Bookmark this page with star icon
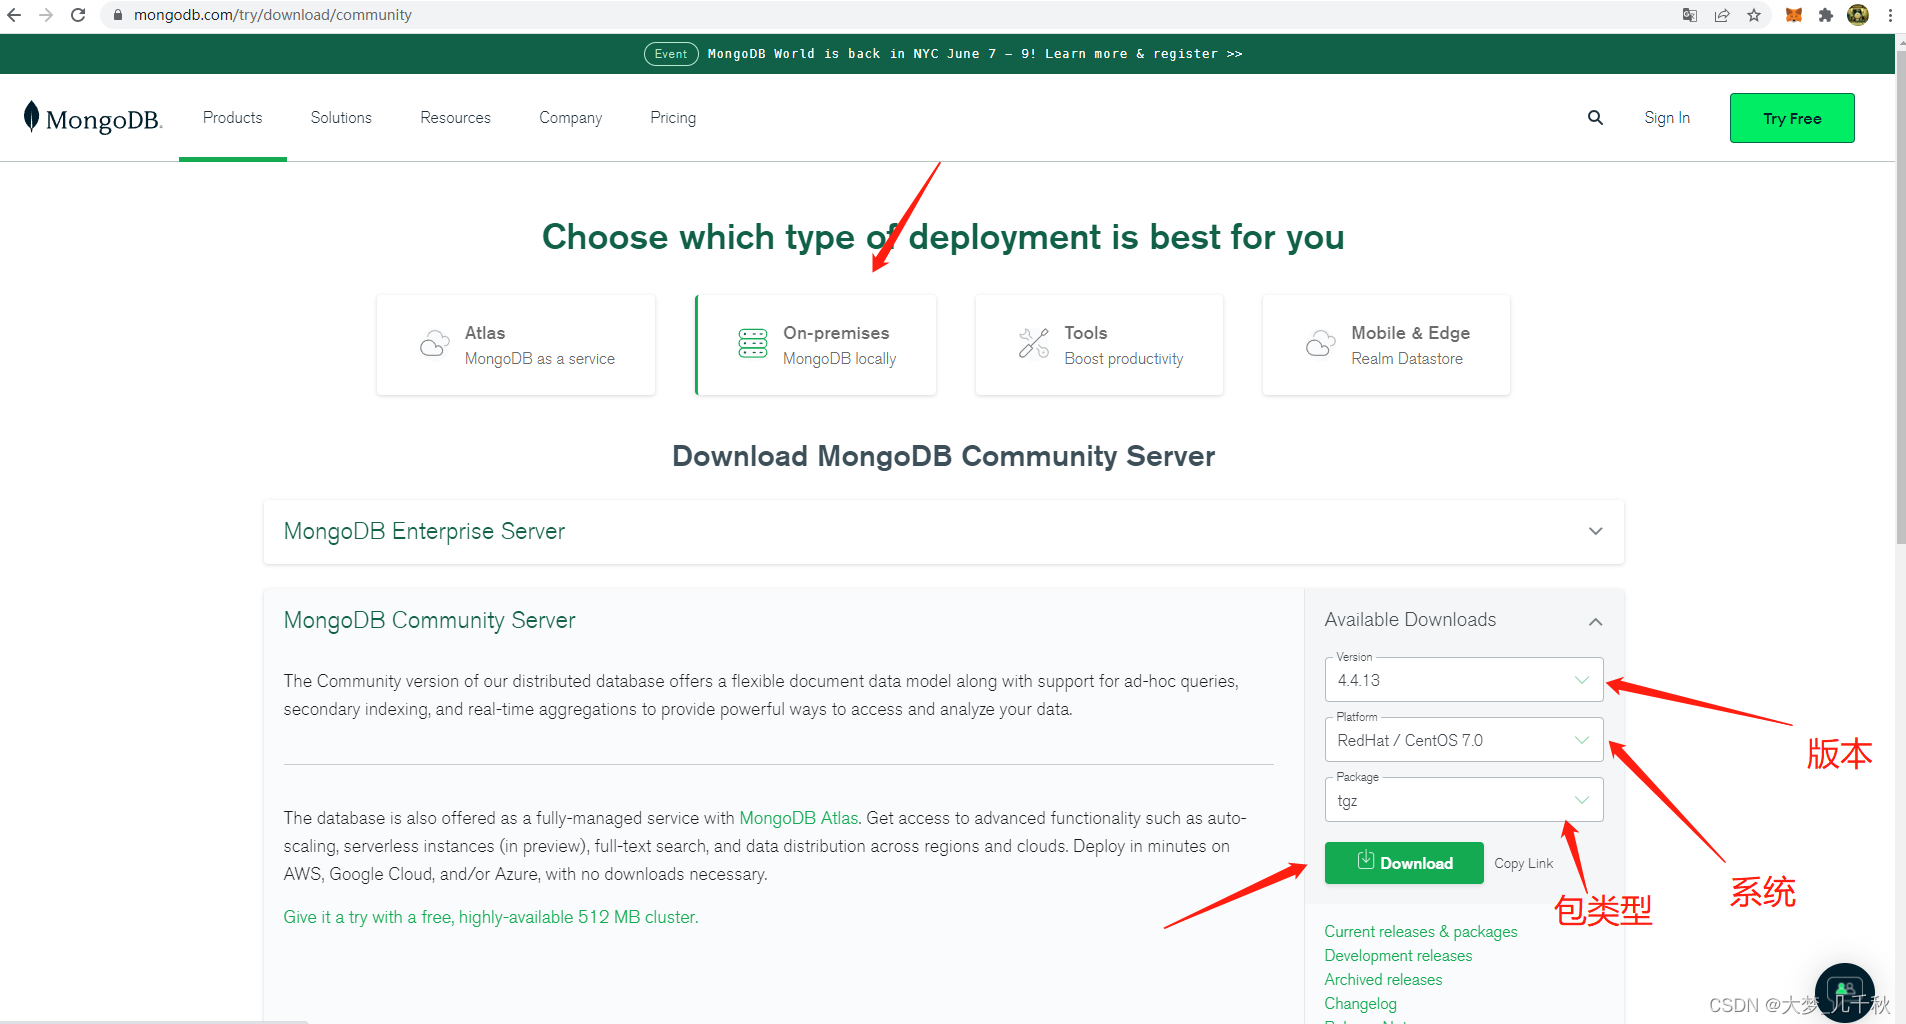 point(1754,15)
